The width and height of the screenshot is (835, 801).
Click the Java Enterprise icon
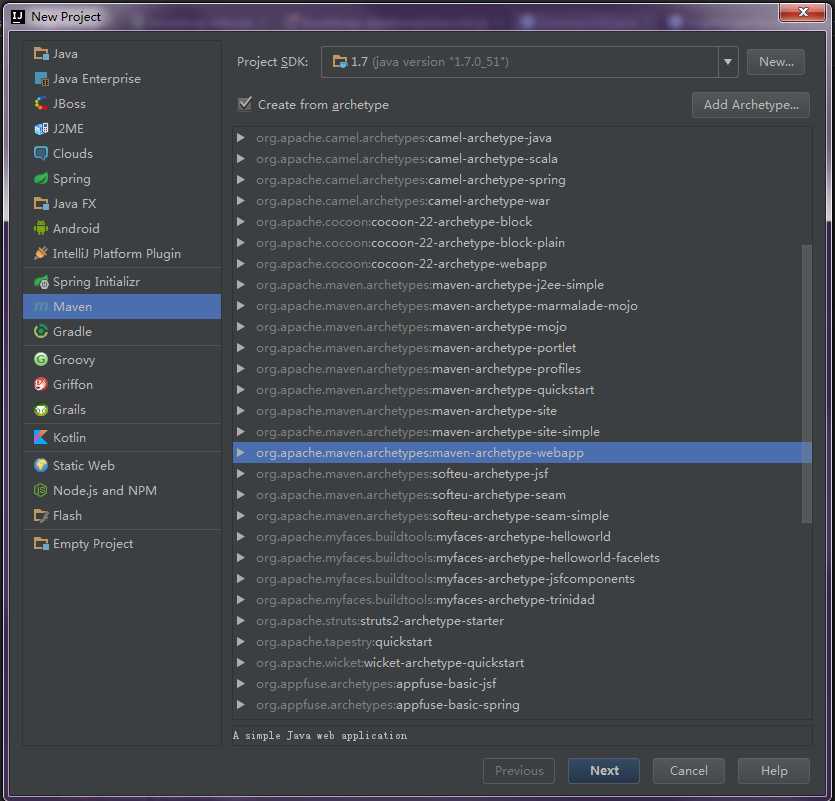(41, 79)
